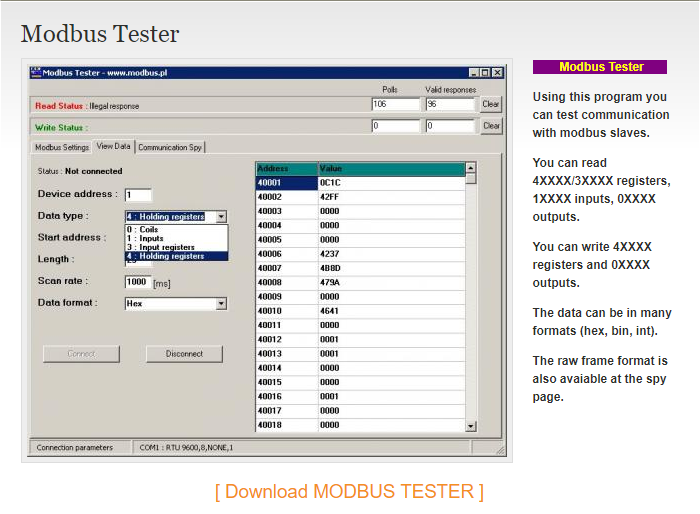
Task: Select the View Data tab
Action: (113, 147)
